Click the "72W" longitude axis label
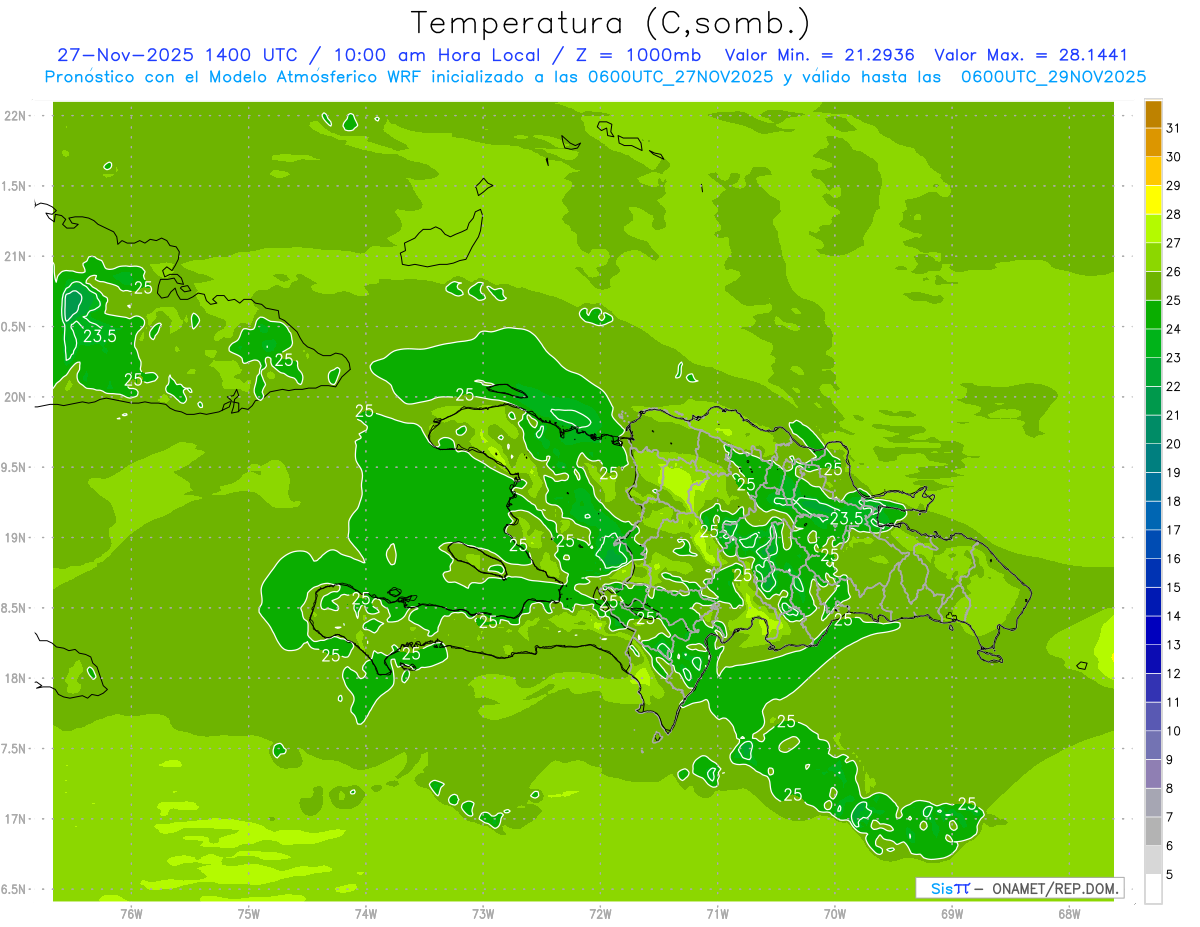Screen dimensions: 1200x927 click(x=600, y=914)
